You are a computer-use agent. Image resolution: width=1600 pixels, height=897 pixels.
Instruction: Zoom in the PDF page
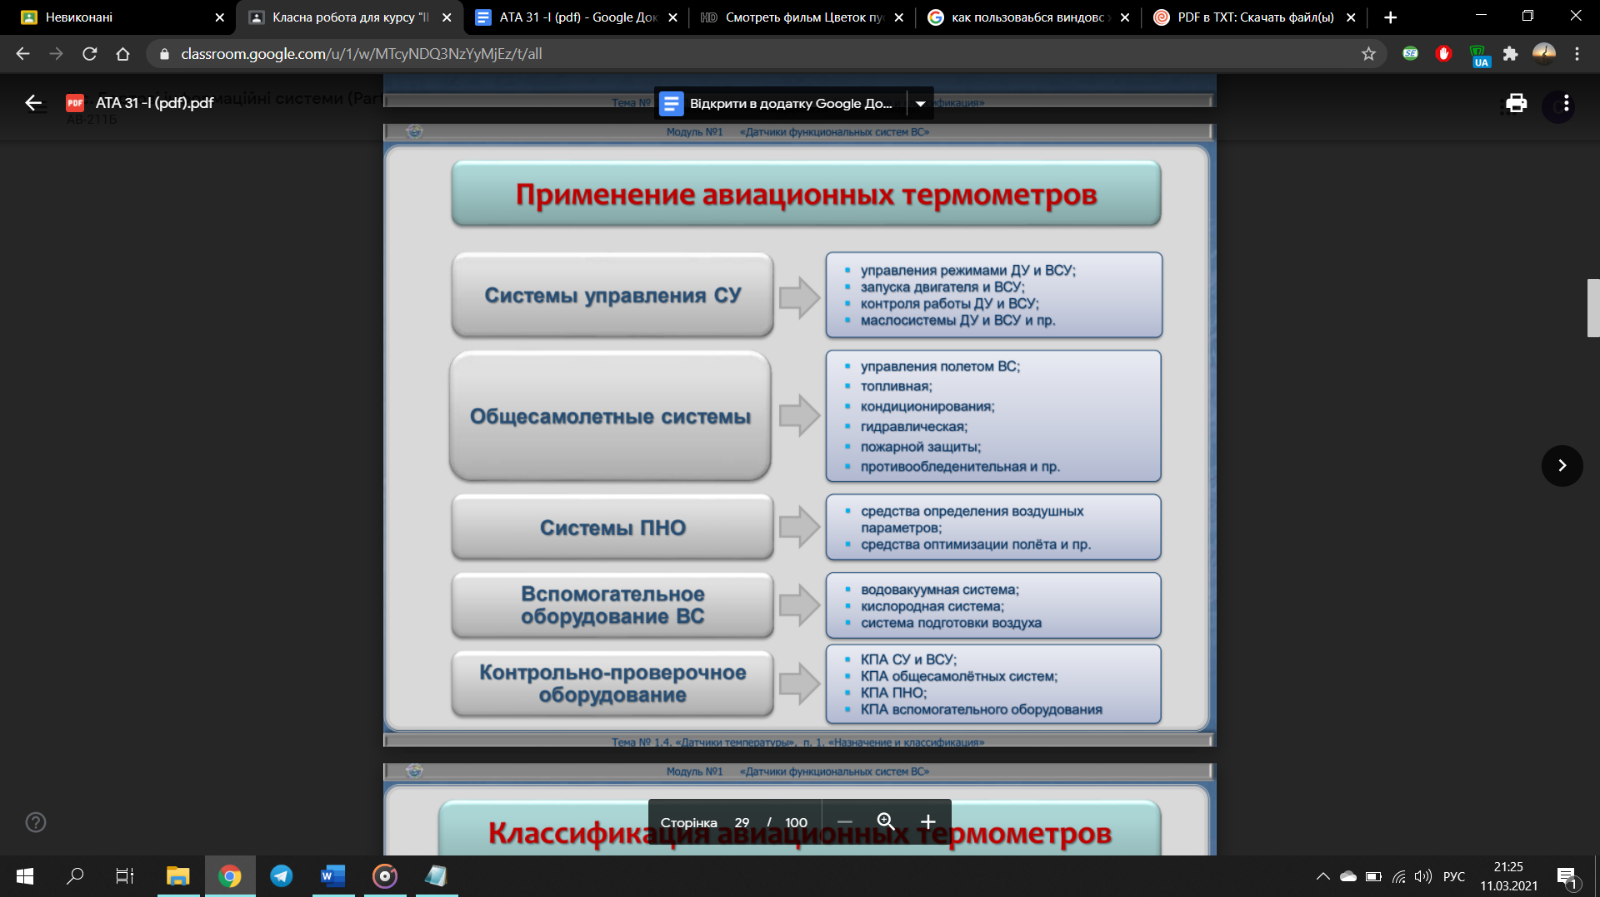pyautogui.click(x=928, y=822)
